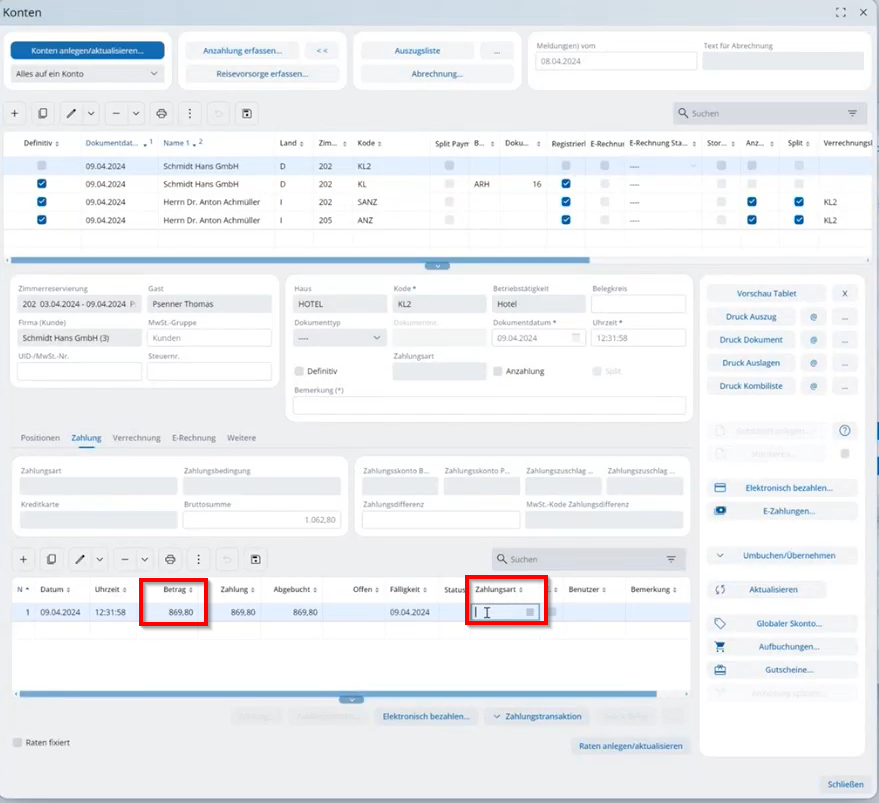This screenshot has height=803, width=879.
Task: Open the help question mark icon
Action: [845, 431]
